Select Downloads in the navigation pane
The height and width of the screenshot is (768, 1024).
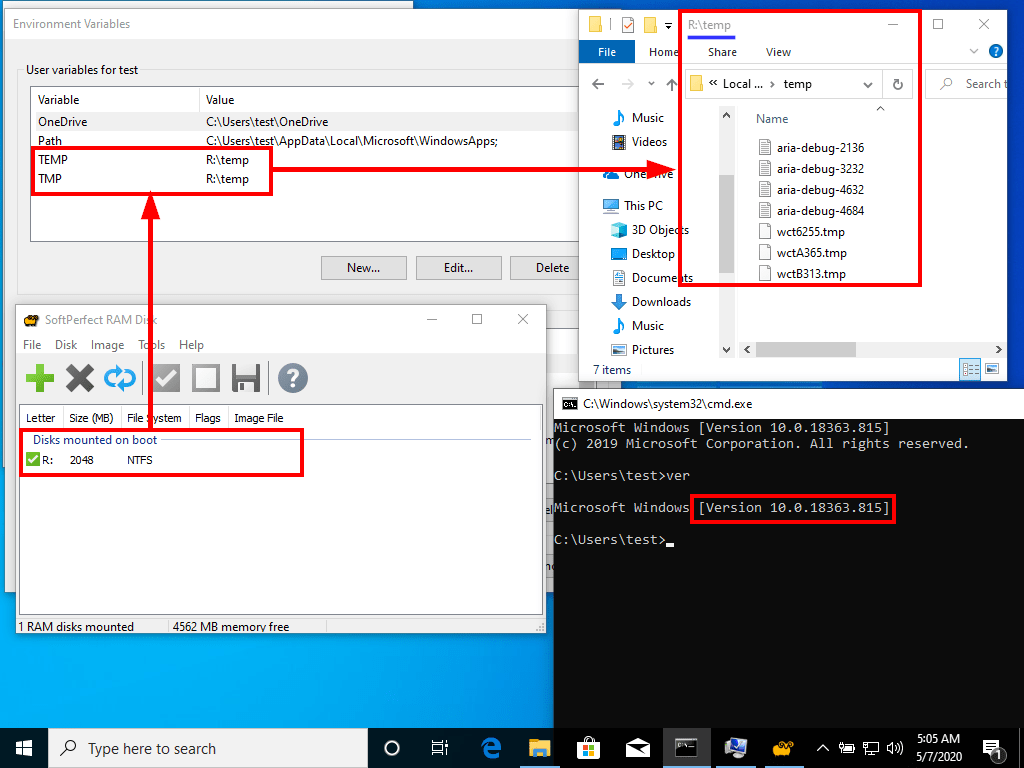coord(661,302)
